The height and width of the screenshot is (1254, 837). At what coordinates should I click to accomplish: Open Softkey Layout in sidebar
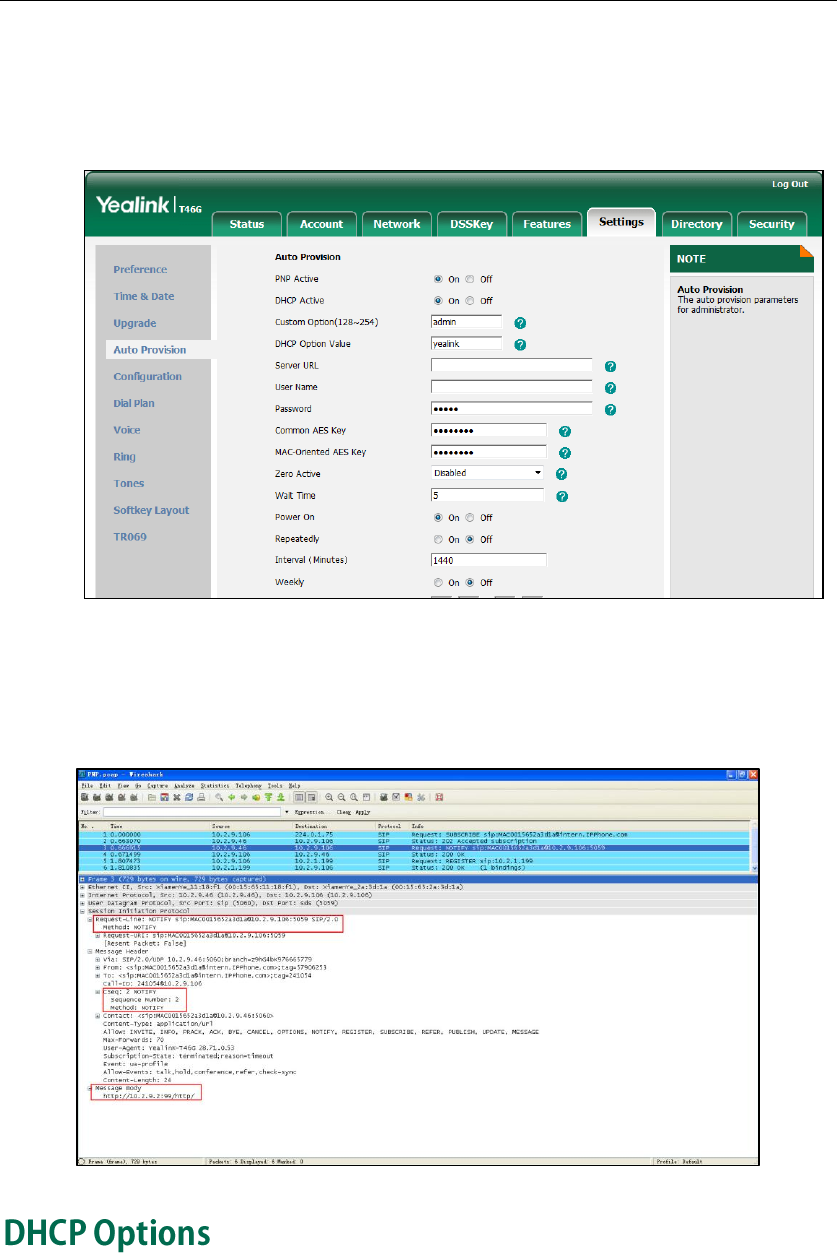tap(151, 510)
